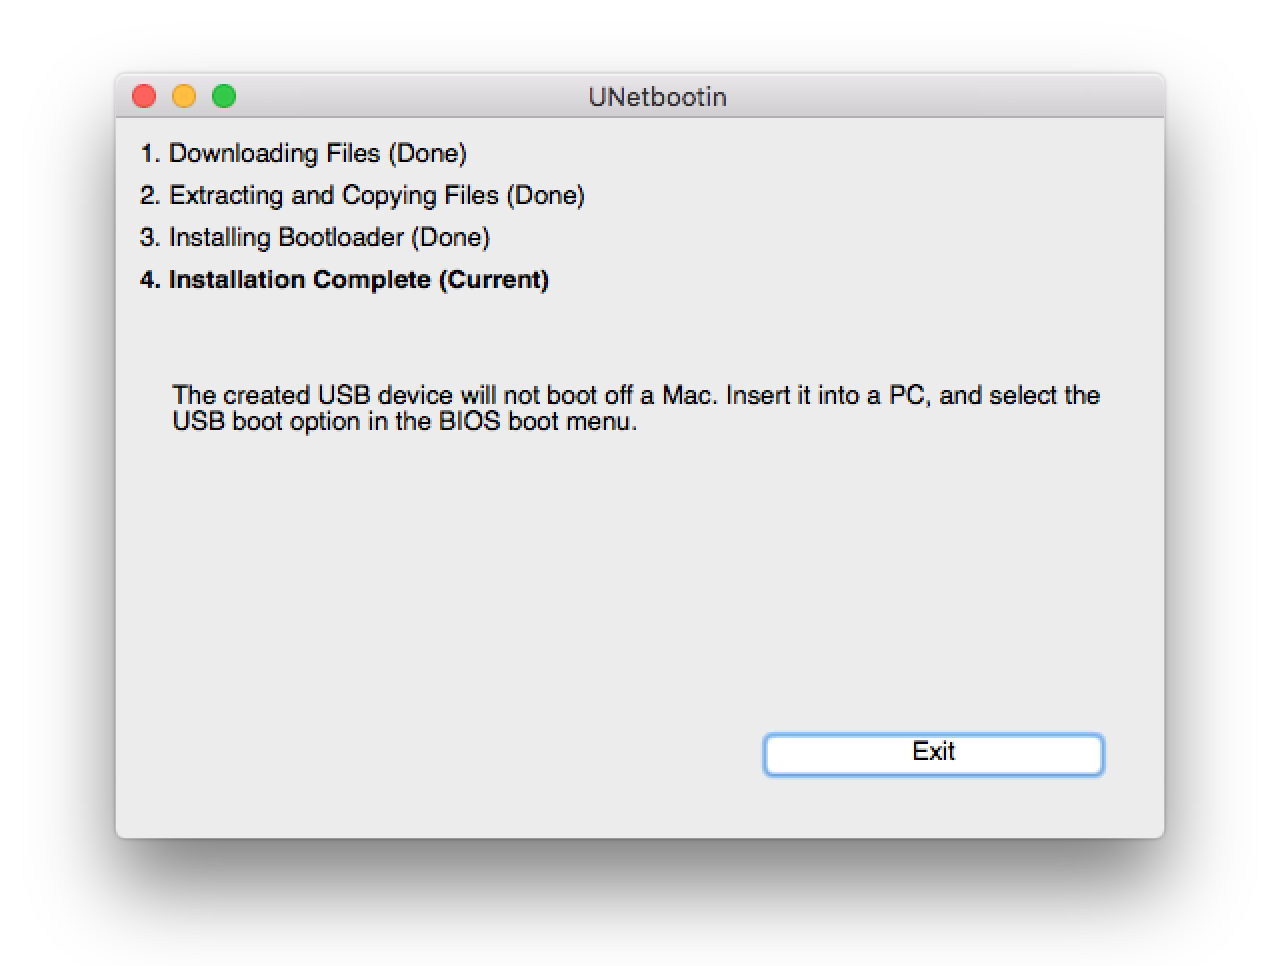Click the BIOS boot menu message line
1286x966 pixels.
[405, 421]
